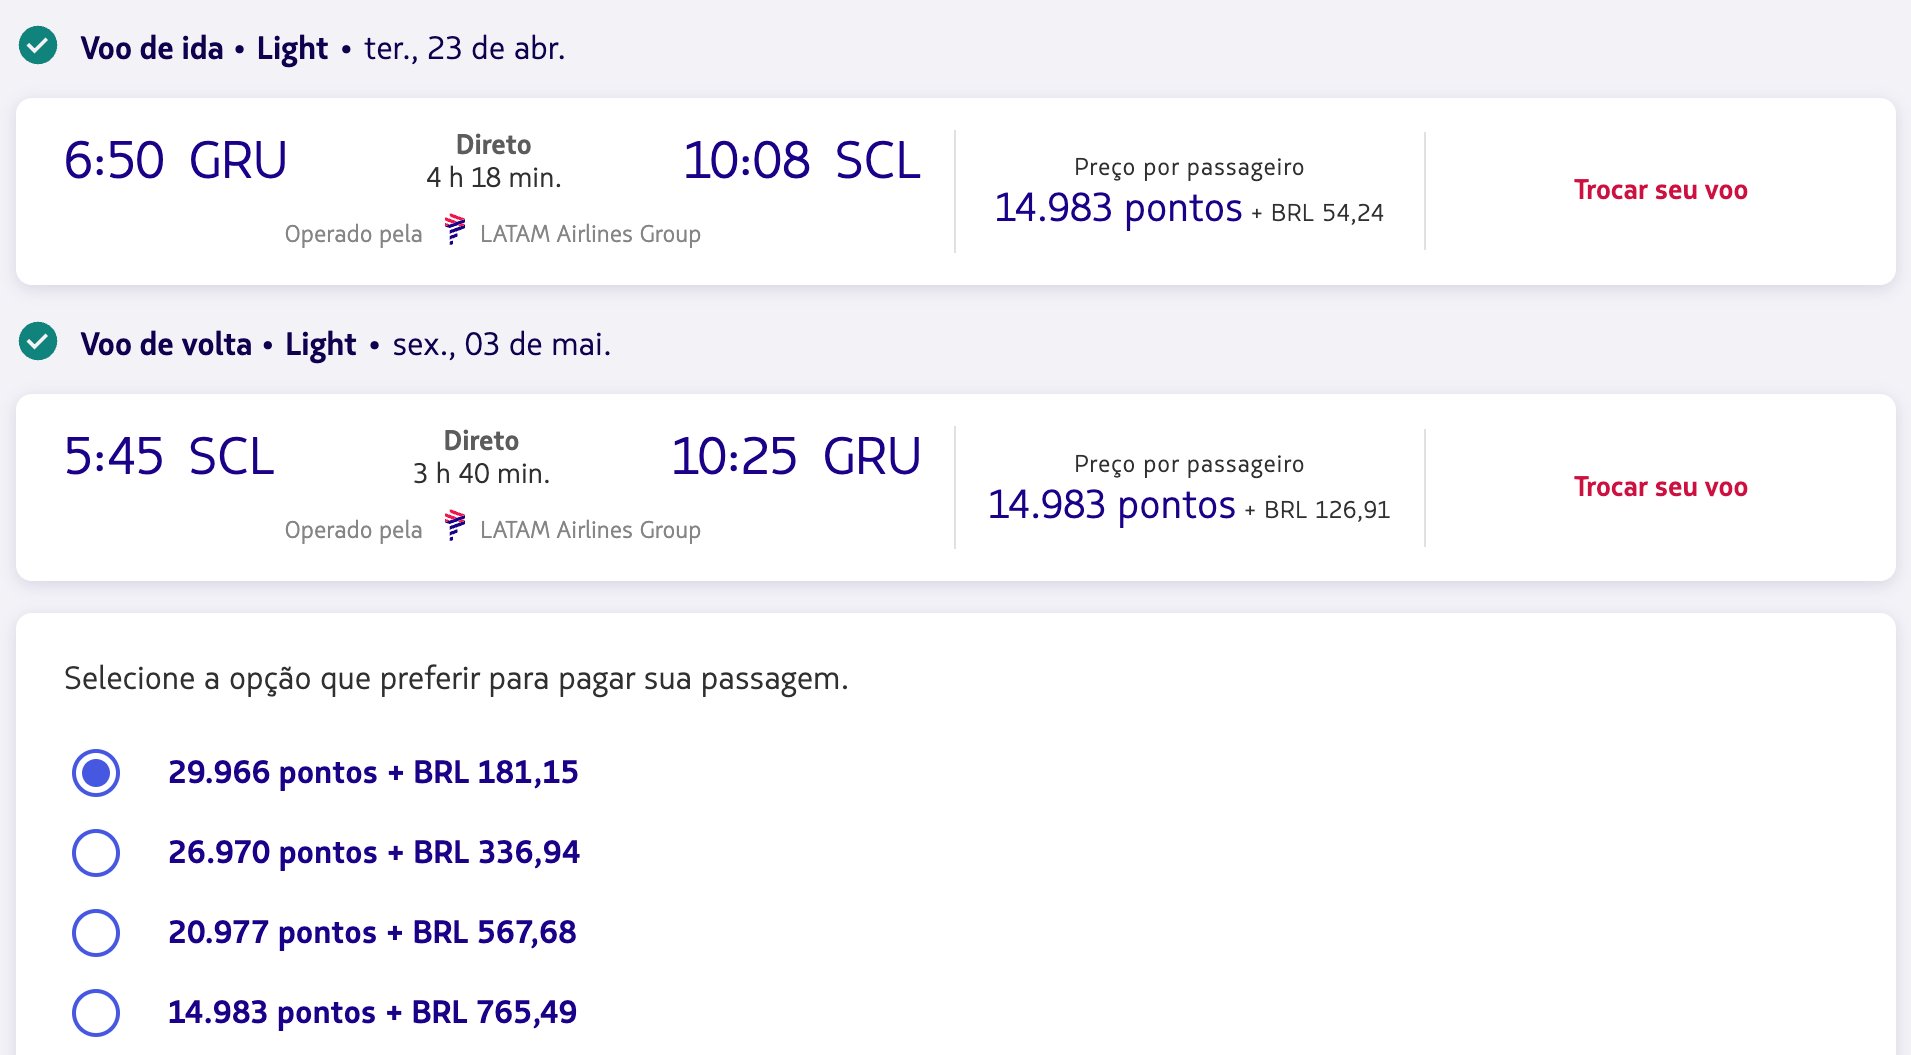Choose the 26.970 pontos + BRL 336,94 option
The image size is (1911, 1055).
pos(96,853)
